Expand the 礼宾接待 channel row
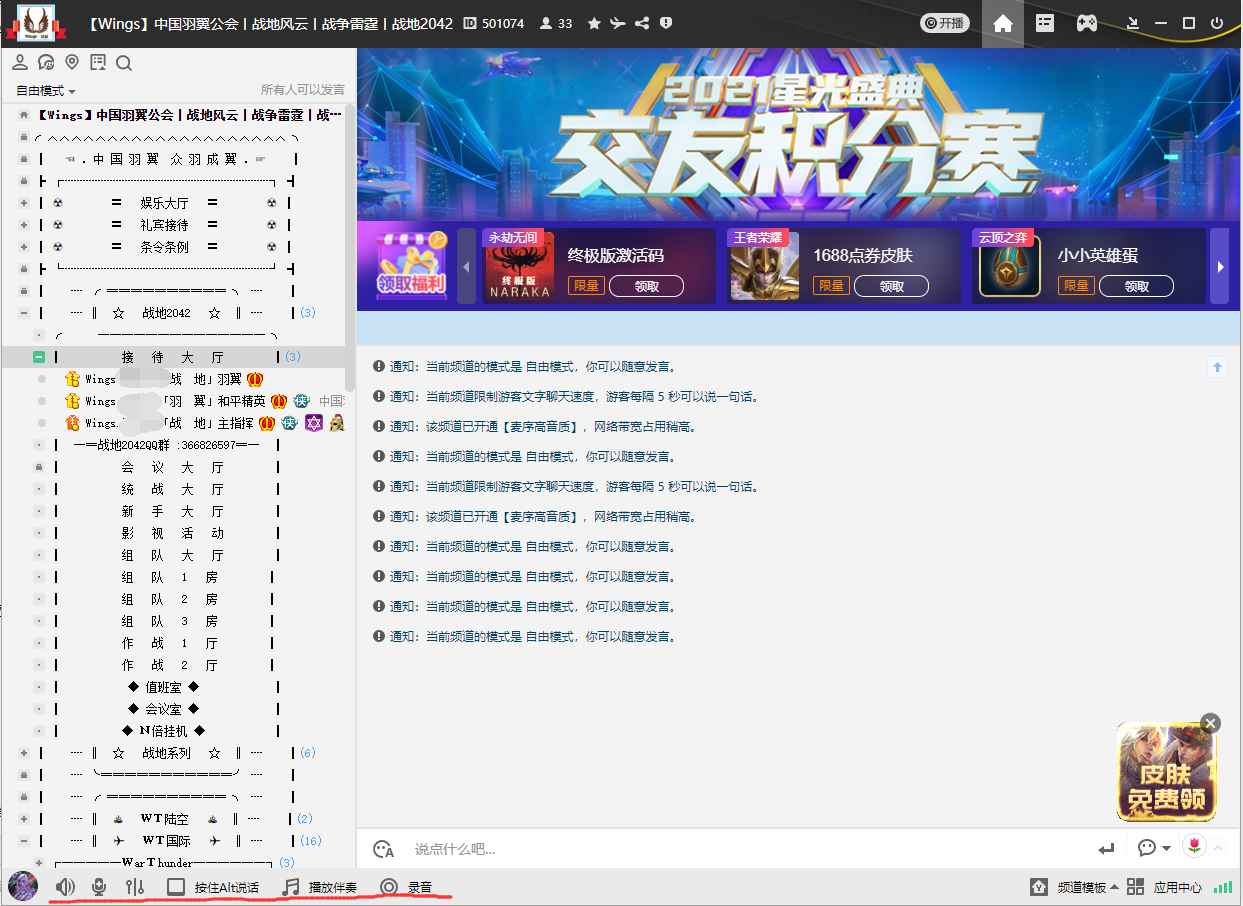Screen dimensions: 1243x906 point(24,225)
